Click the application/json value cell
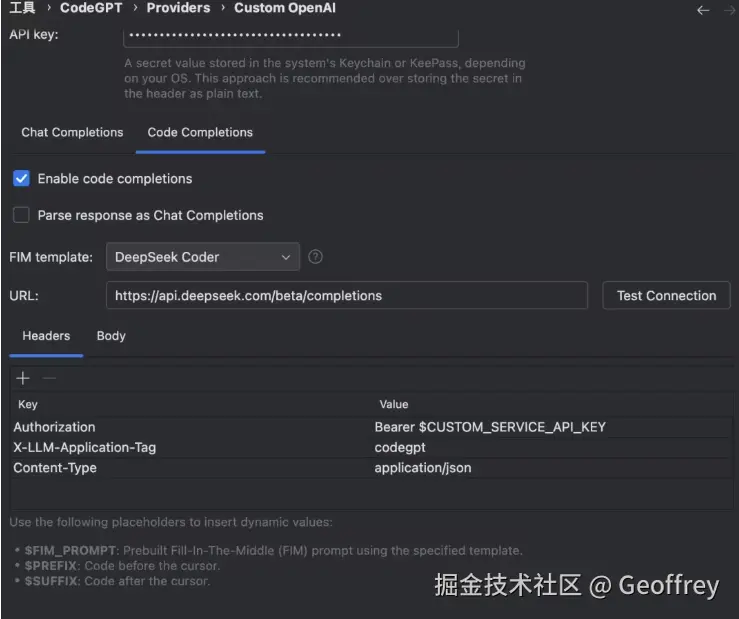This screenshot has height=619, width=739. click(552, 468)
